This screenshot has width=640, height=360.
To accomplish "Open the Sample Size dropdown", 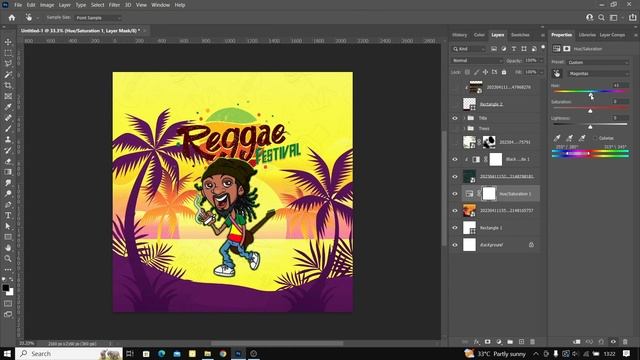I will (98, 18).
